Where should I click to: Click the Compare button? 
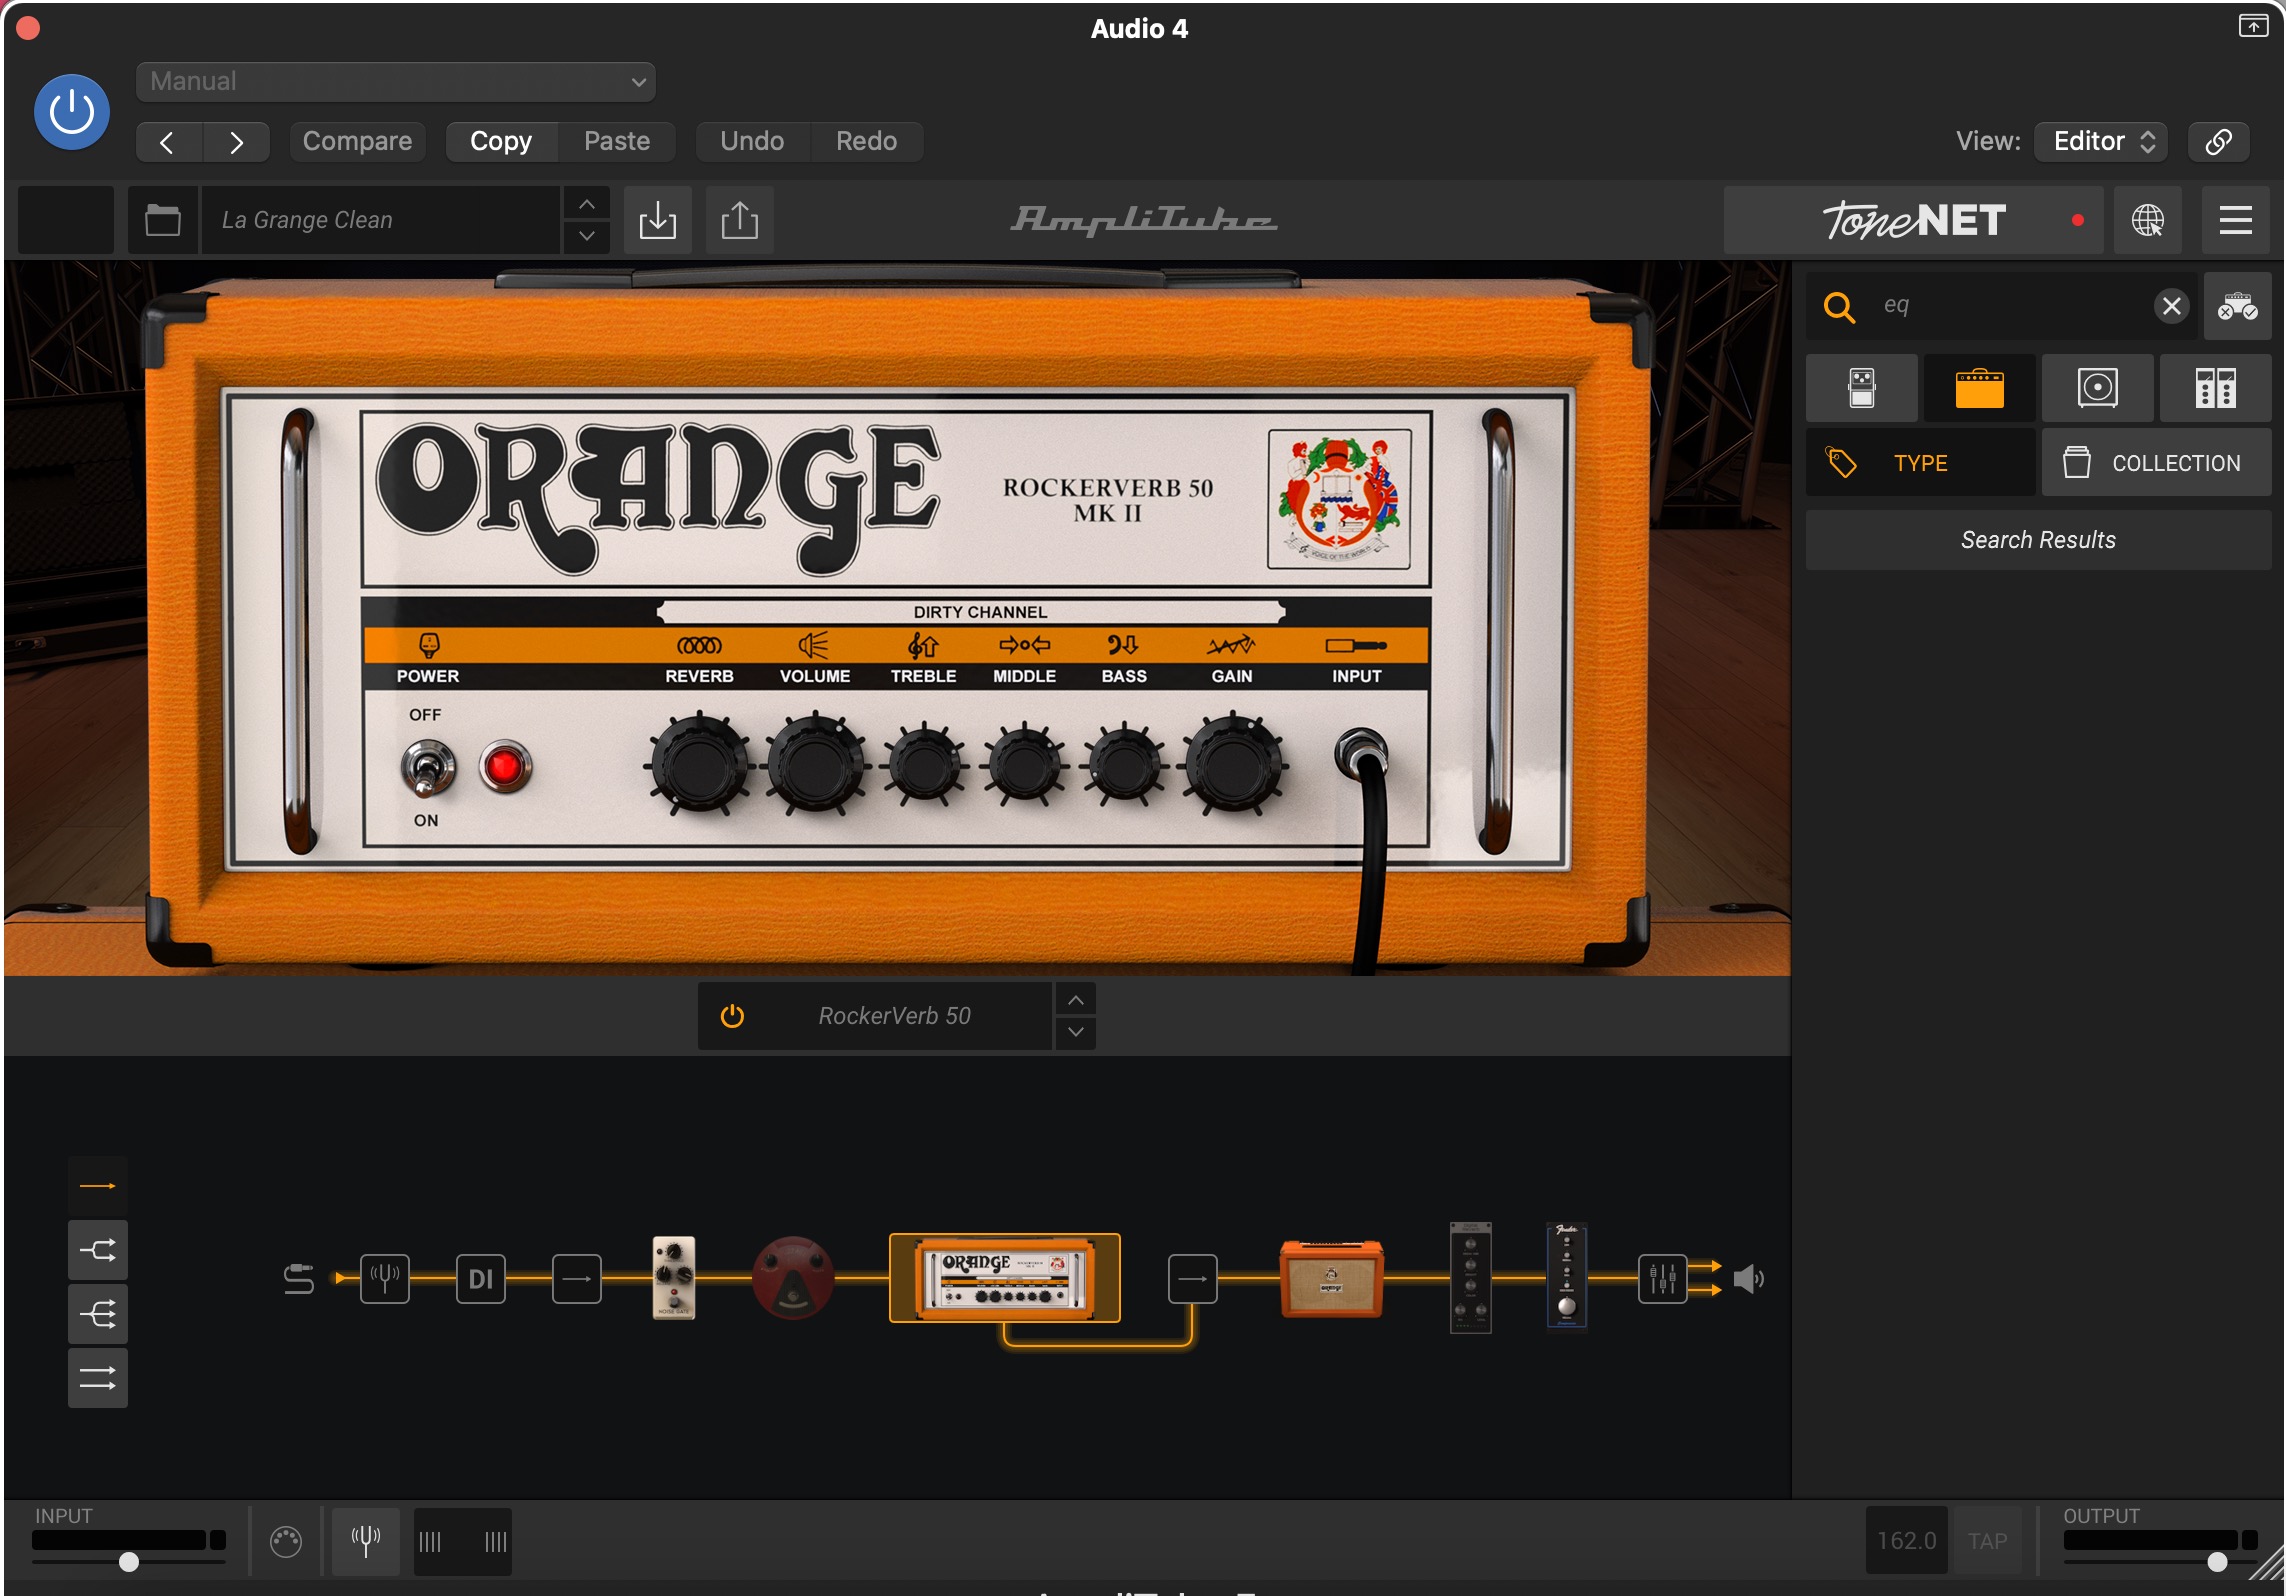tap(357, 141)
